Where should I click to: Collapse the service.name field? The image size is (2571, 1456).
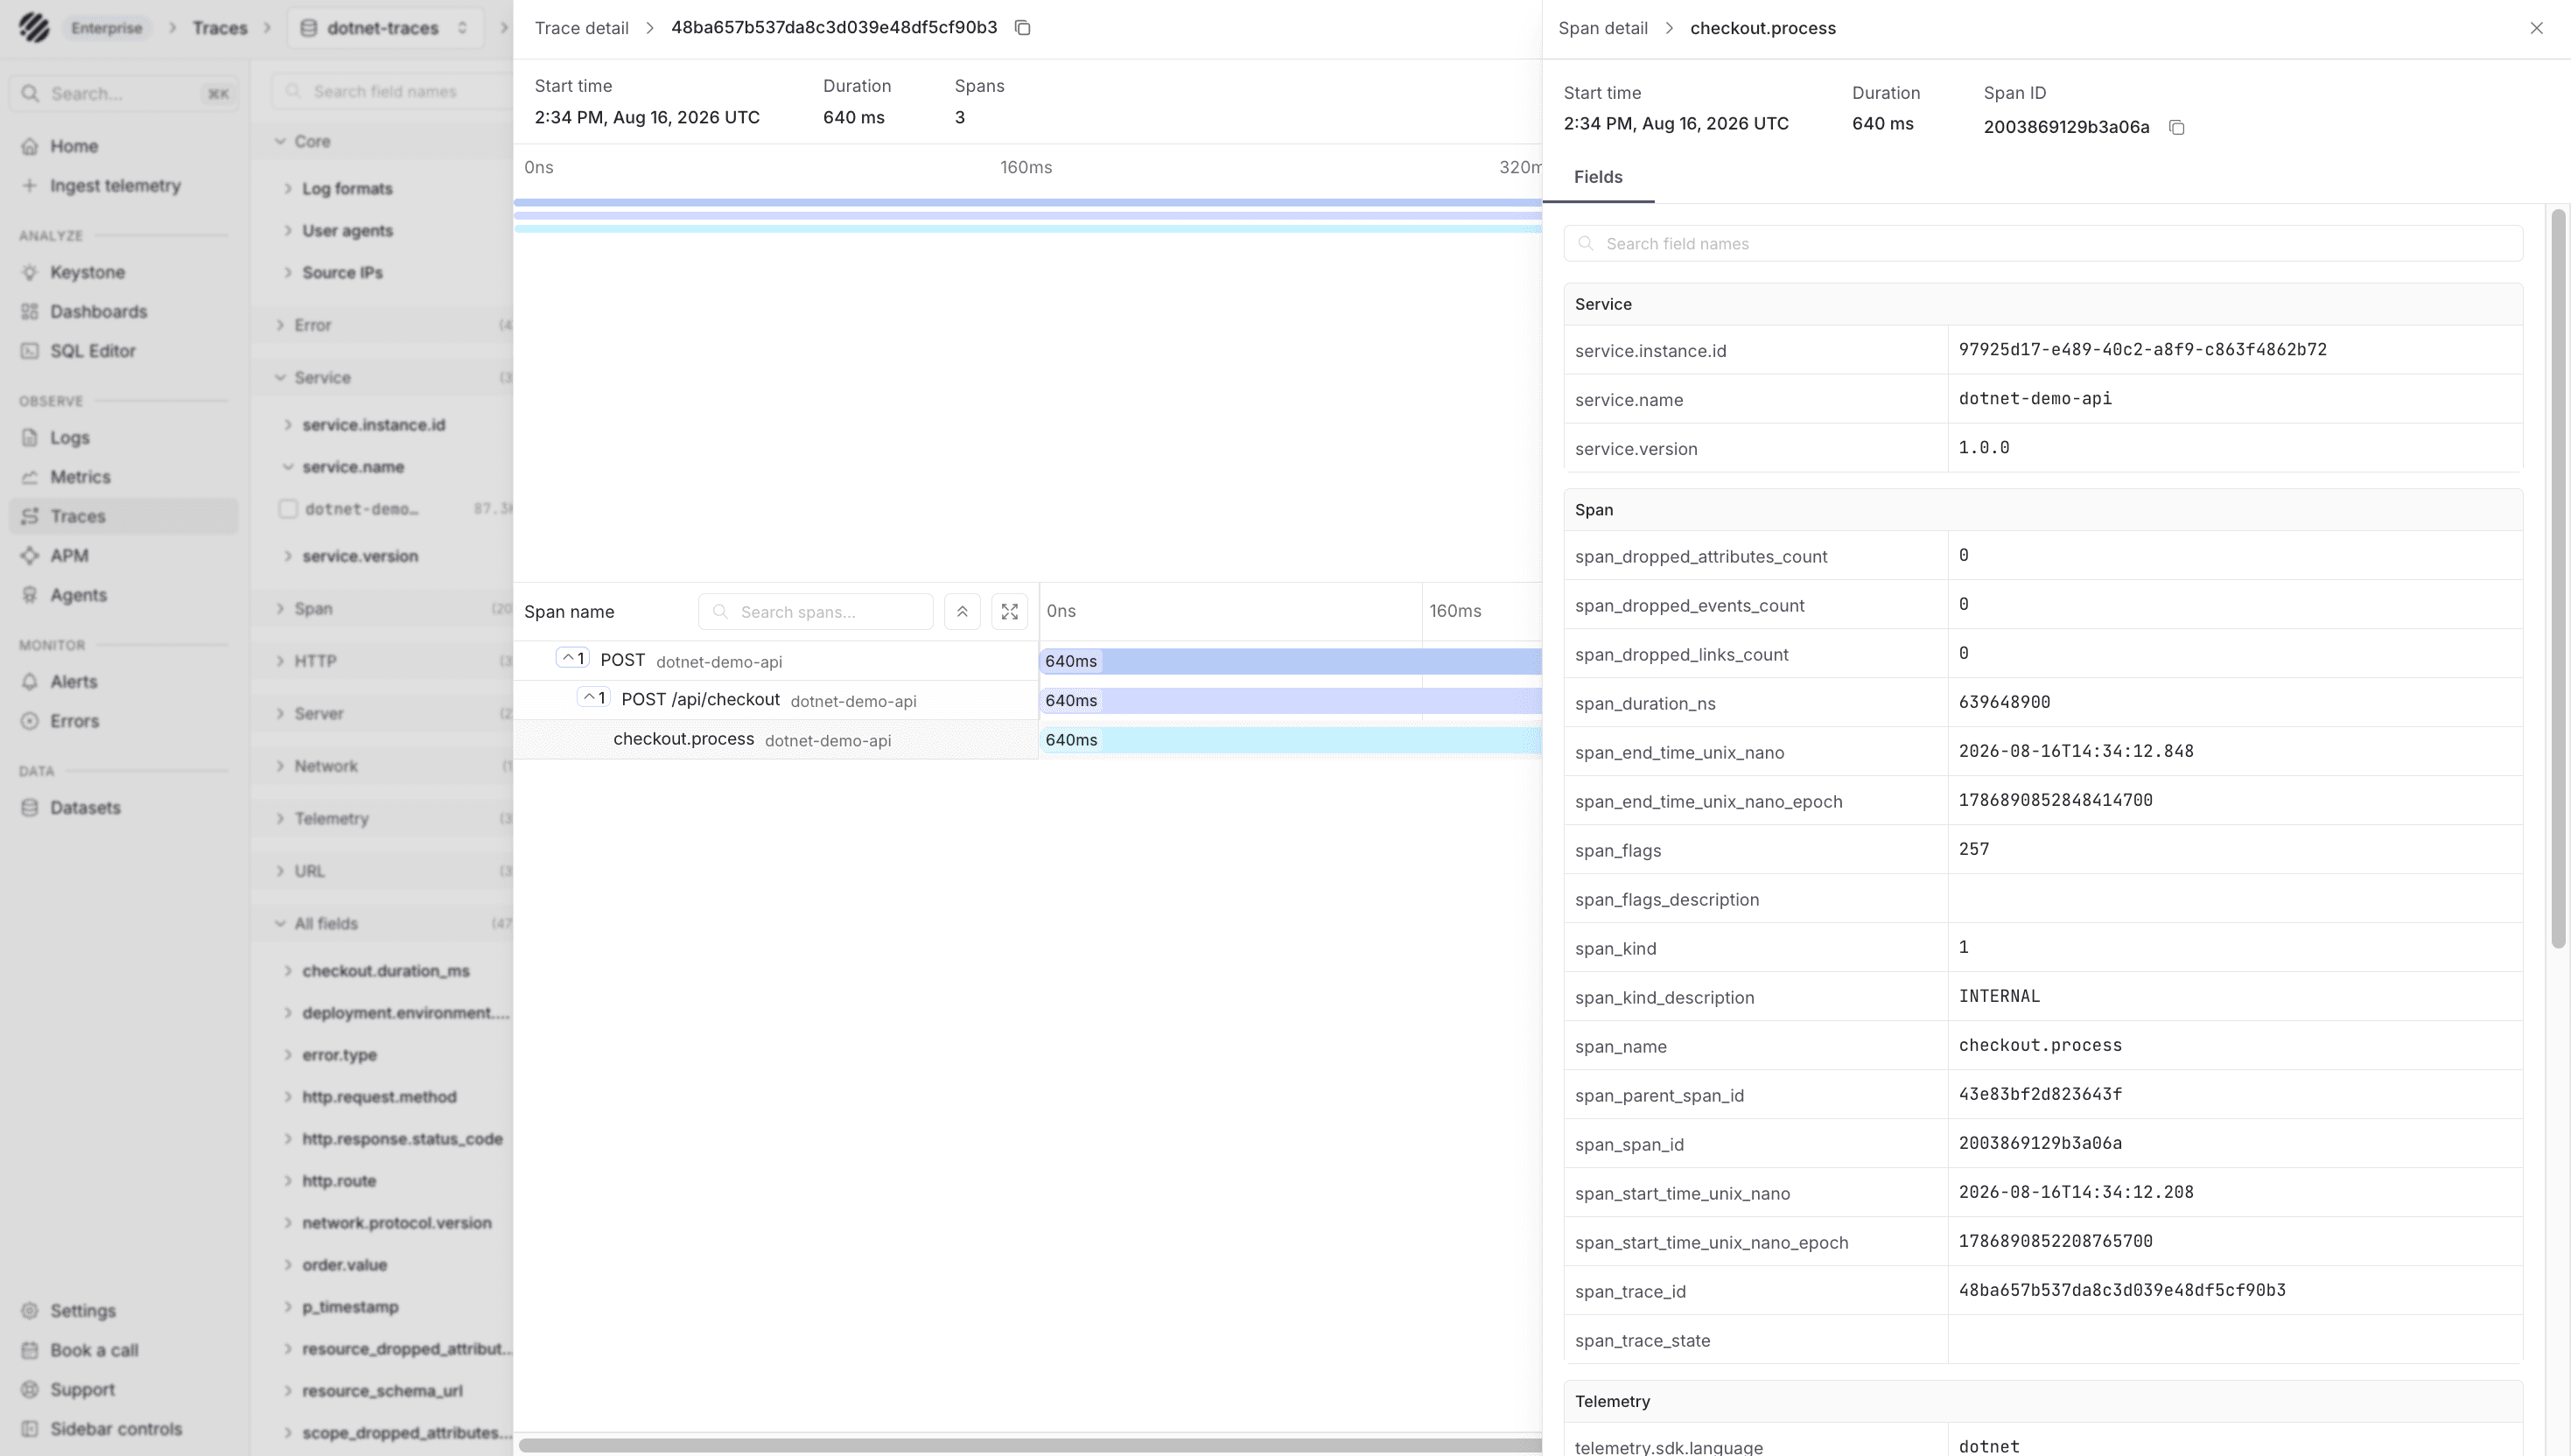click(288, 467)
